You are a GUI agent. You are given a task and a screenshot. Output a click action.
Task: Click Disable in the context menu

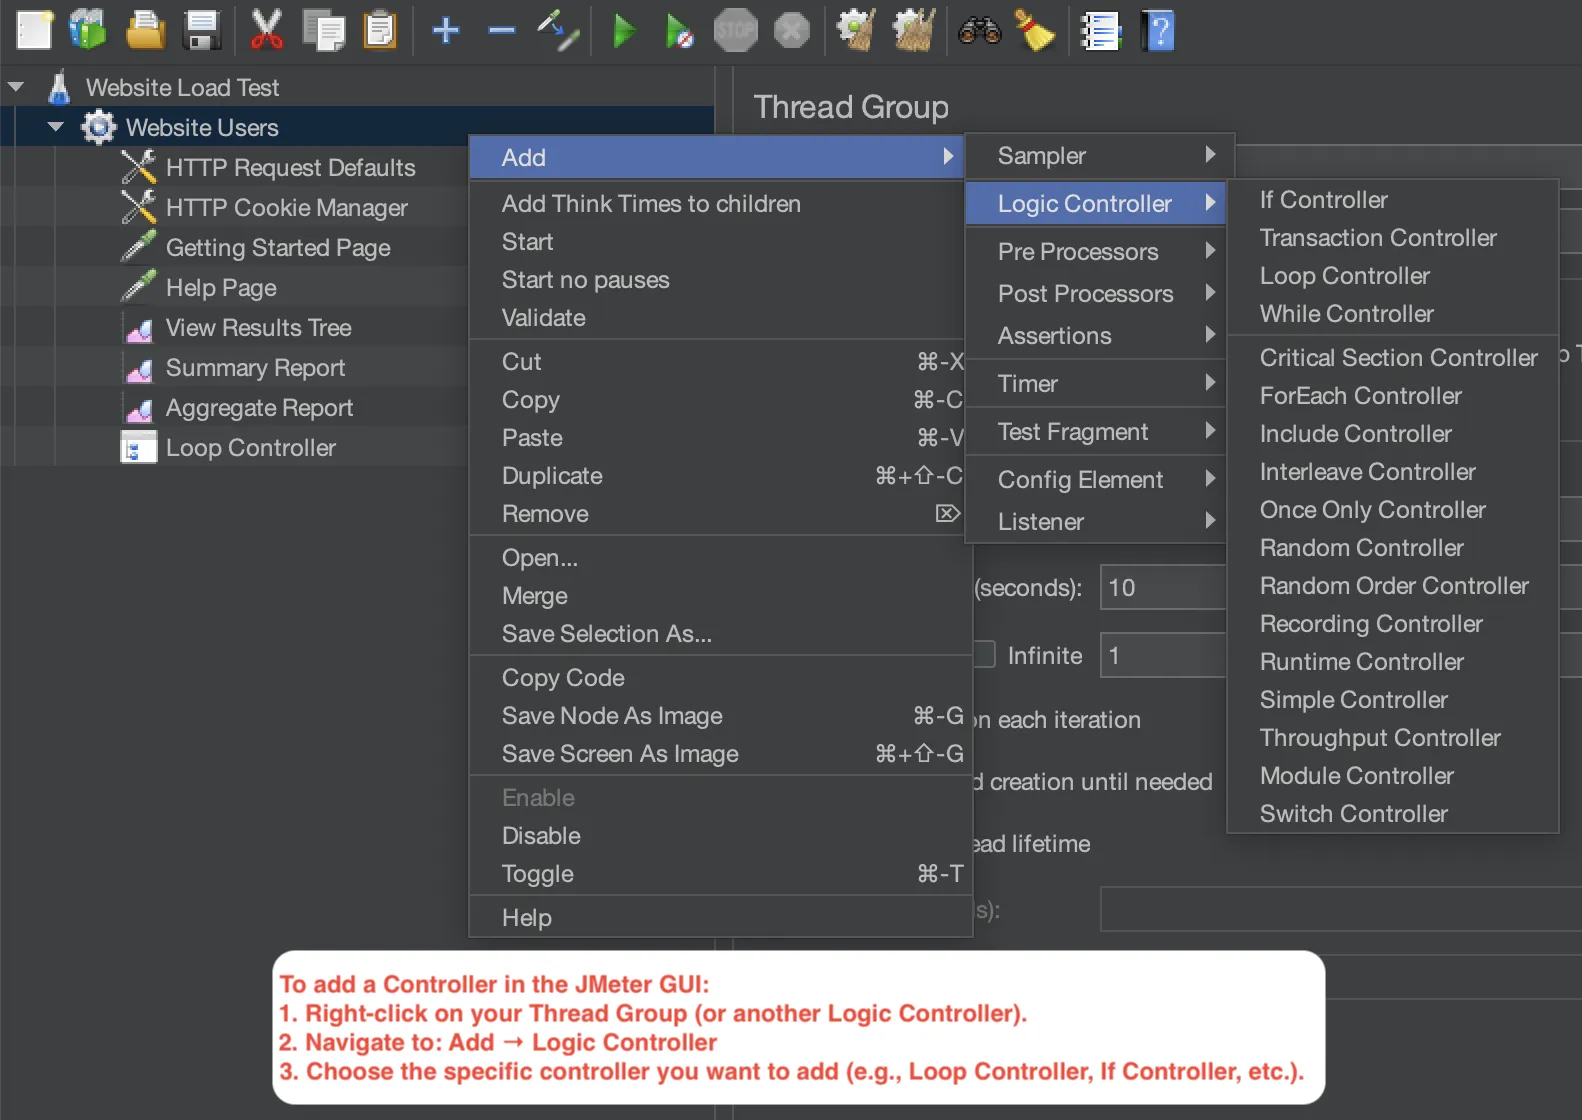pos(541,836)
